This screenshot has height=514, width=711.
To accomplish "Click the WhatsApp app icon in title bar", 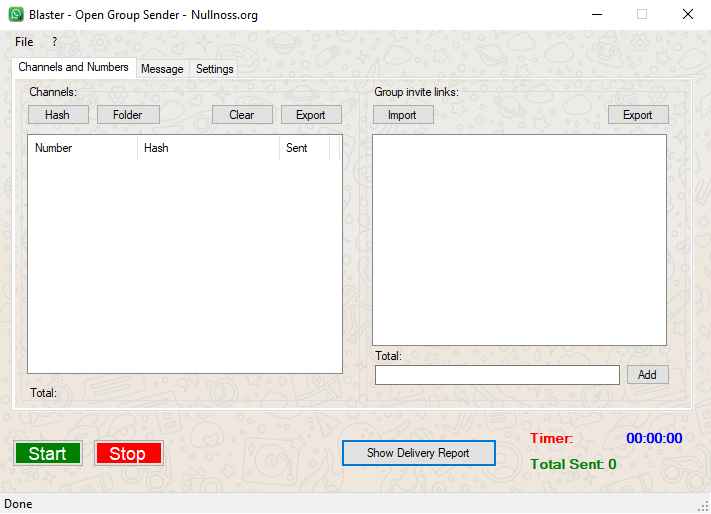I will [x=16, y=15].
